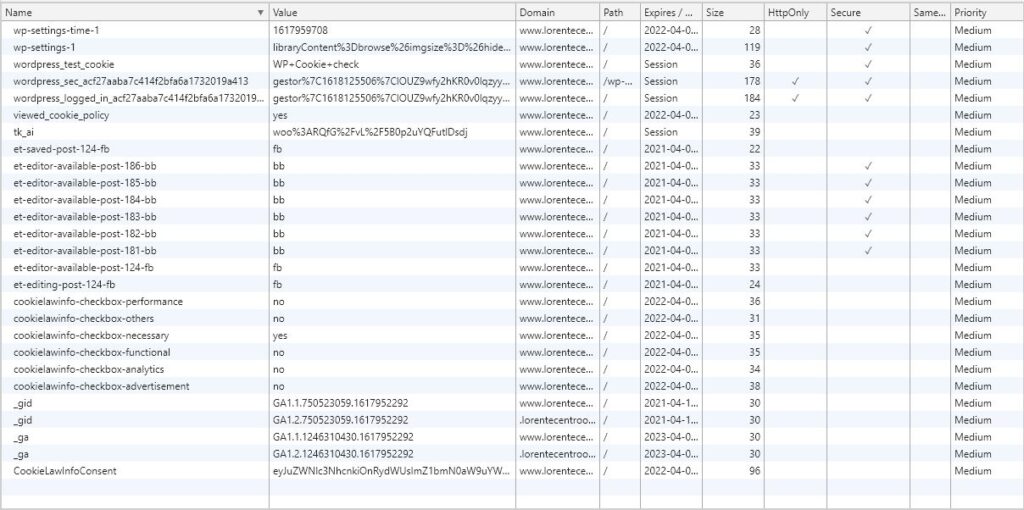Sort by the Expires column header
The height and width of the screenshot is (510, 1024).
(x=671, y=12)
